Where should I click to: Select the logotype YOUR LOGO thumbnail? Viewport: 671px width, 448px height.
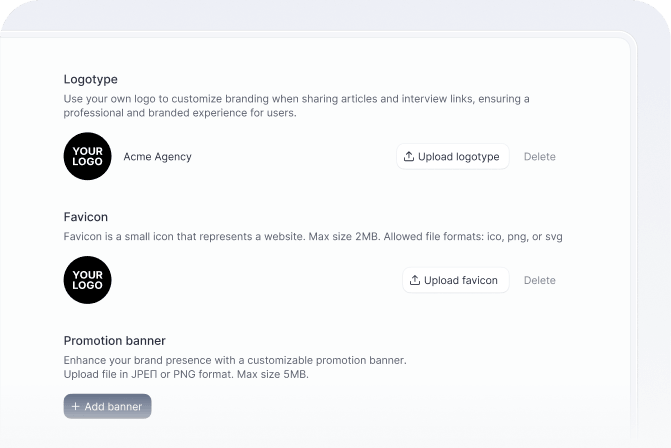click(x=88, y=156)
